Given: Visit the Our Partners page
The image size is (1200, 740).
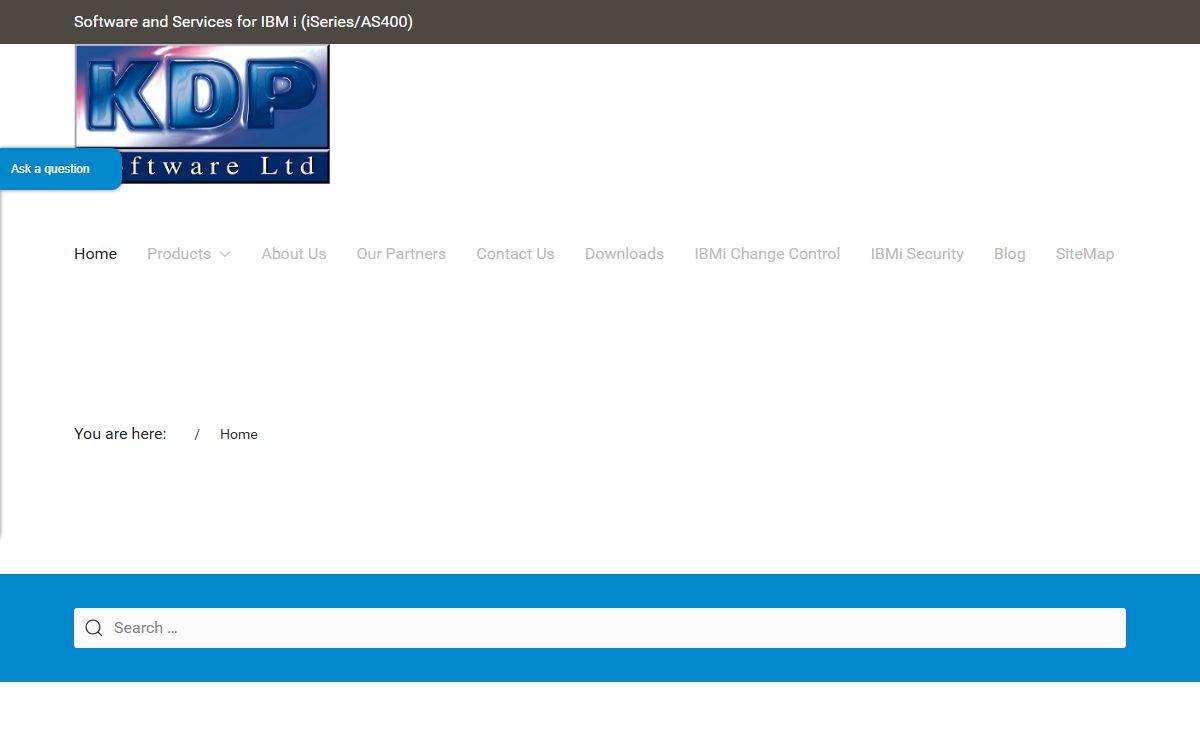Looking at the screenshot, I should [401, 254].
